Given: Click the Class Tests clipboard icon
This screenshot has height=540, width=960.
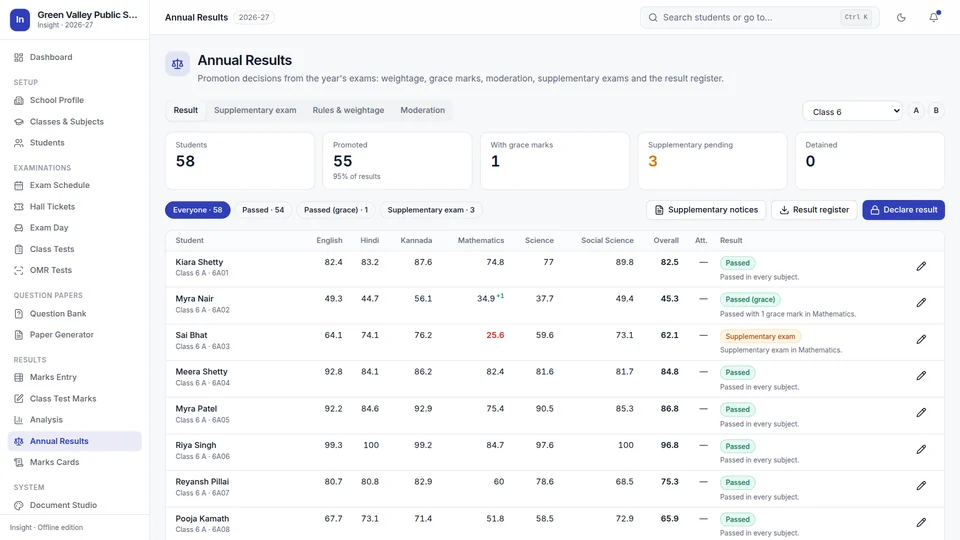Looking at the screenshot, I should click(18, 249).
